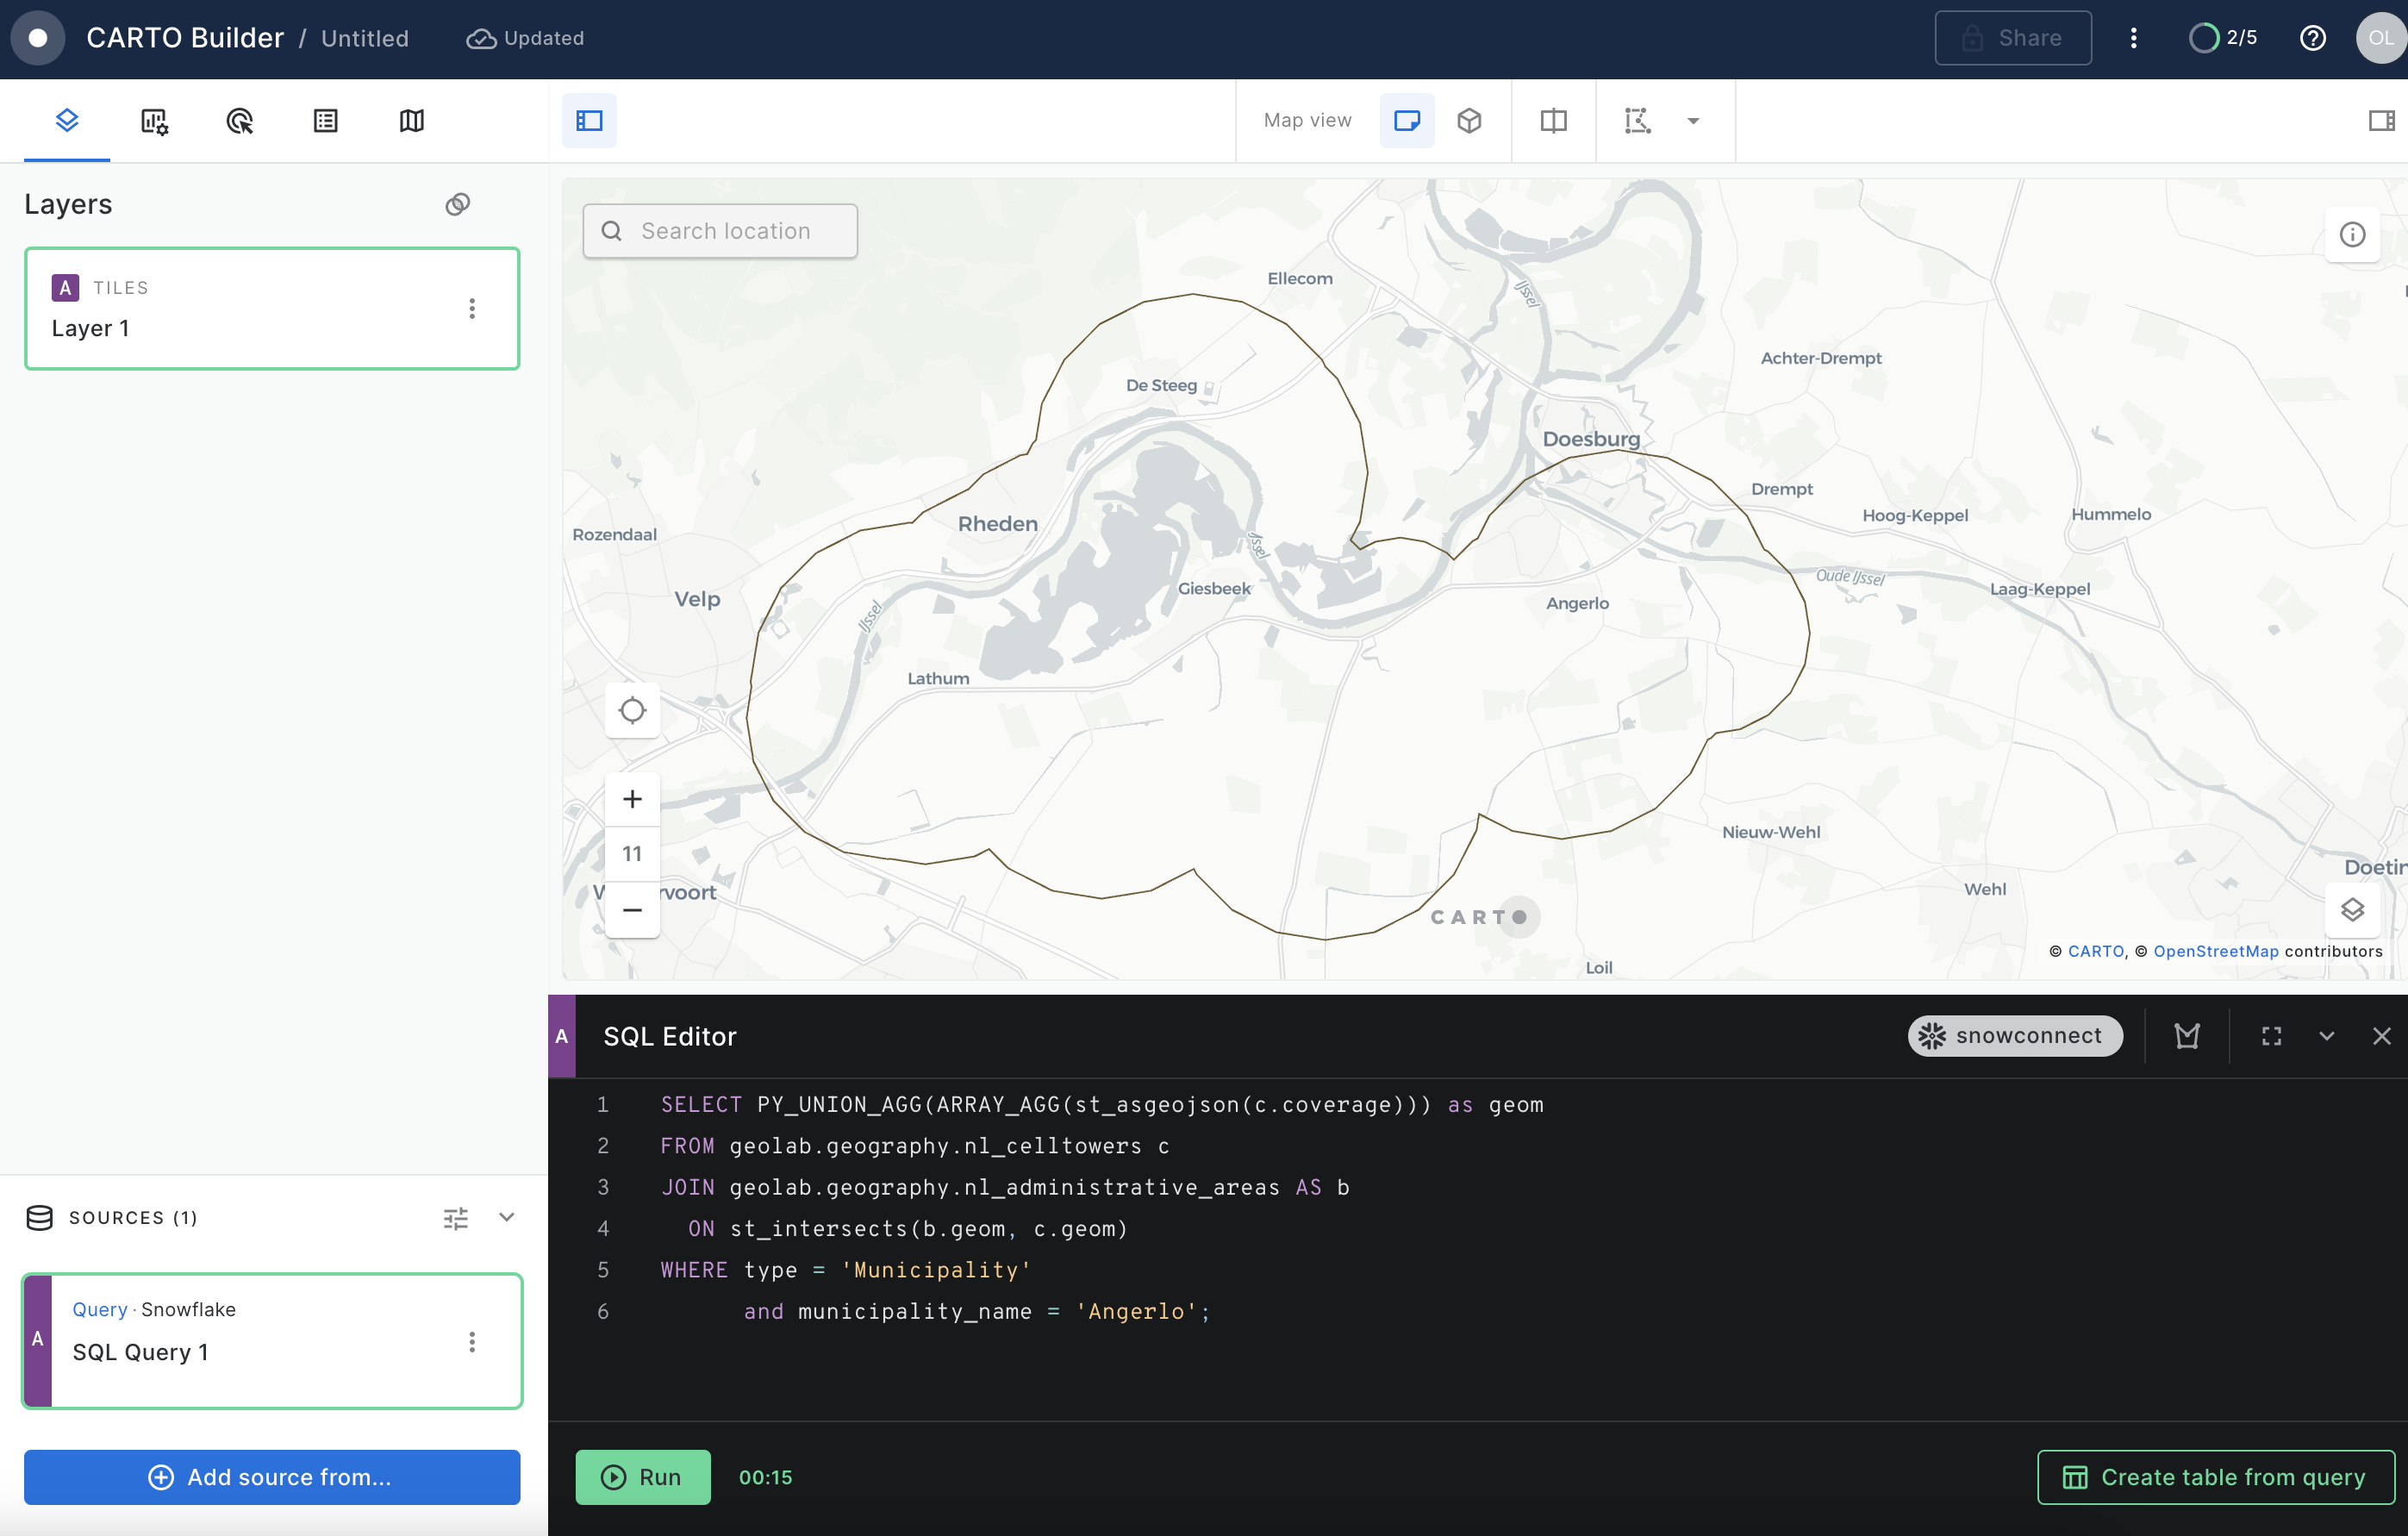
Task: Switch to the 3D map view
Action: 1469,121
